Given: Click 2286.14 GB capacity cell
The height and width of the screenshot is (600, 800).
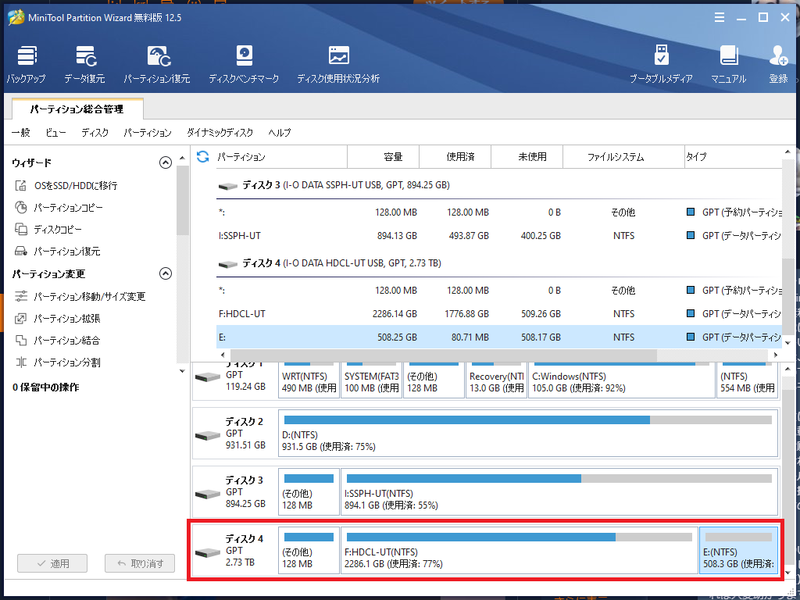Looking at the screenshot, I should (394, 314).
